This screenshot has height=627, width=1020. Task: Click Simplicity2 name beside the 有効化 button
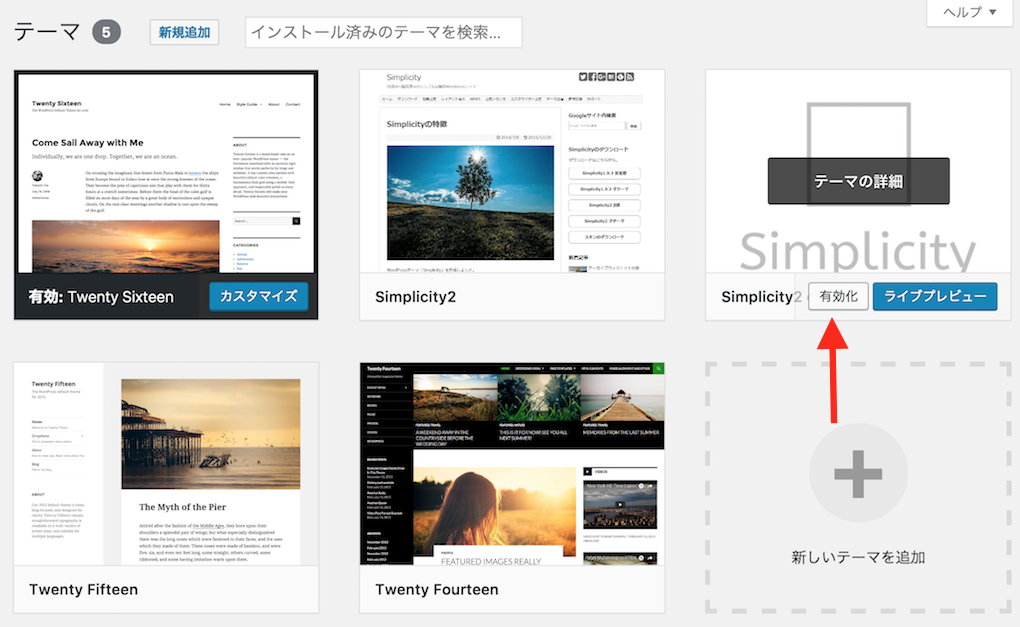pyautogui.click(x=760, y=297)
